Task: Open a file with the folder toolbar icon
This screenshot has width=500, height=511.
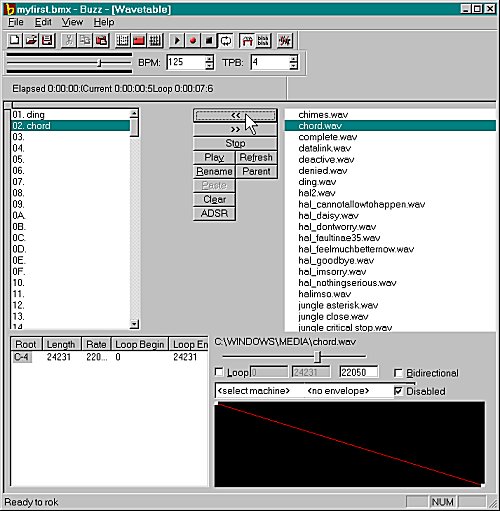Action: tap(31, 41)
